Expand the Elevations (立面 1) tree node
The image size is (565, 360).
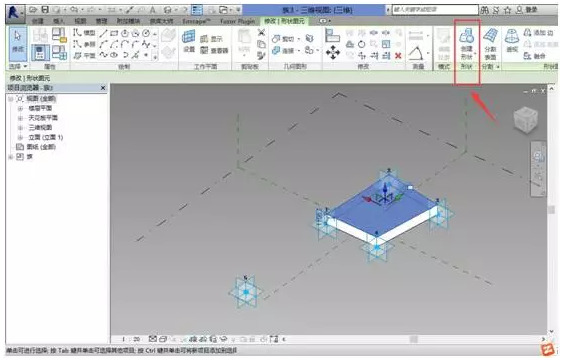21,137
